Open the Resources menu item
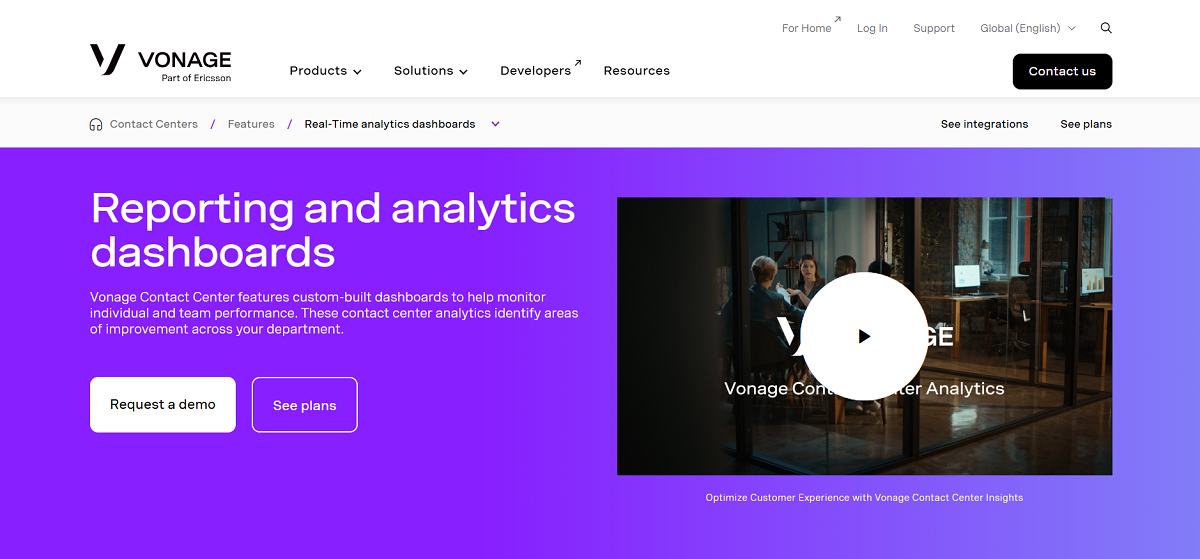This screenshot has height=559, width=1200. (x=636, y=71)
